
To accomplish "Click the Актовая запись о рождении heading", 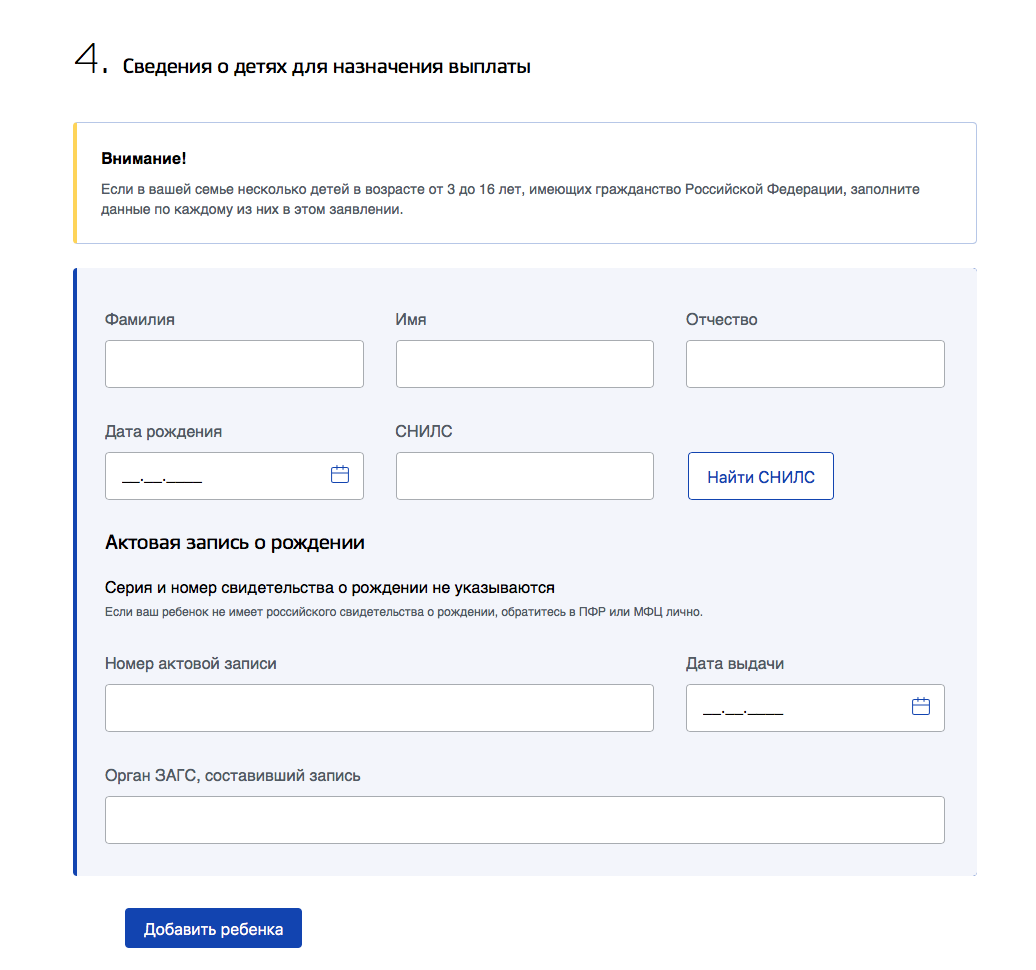I will [235, 542].
